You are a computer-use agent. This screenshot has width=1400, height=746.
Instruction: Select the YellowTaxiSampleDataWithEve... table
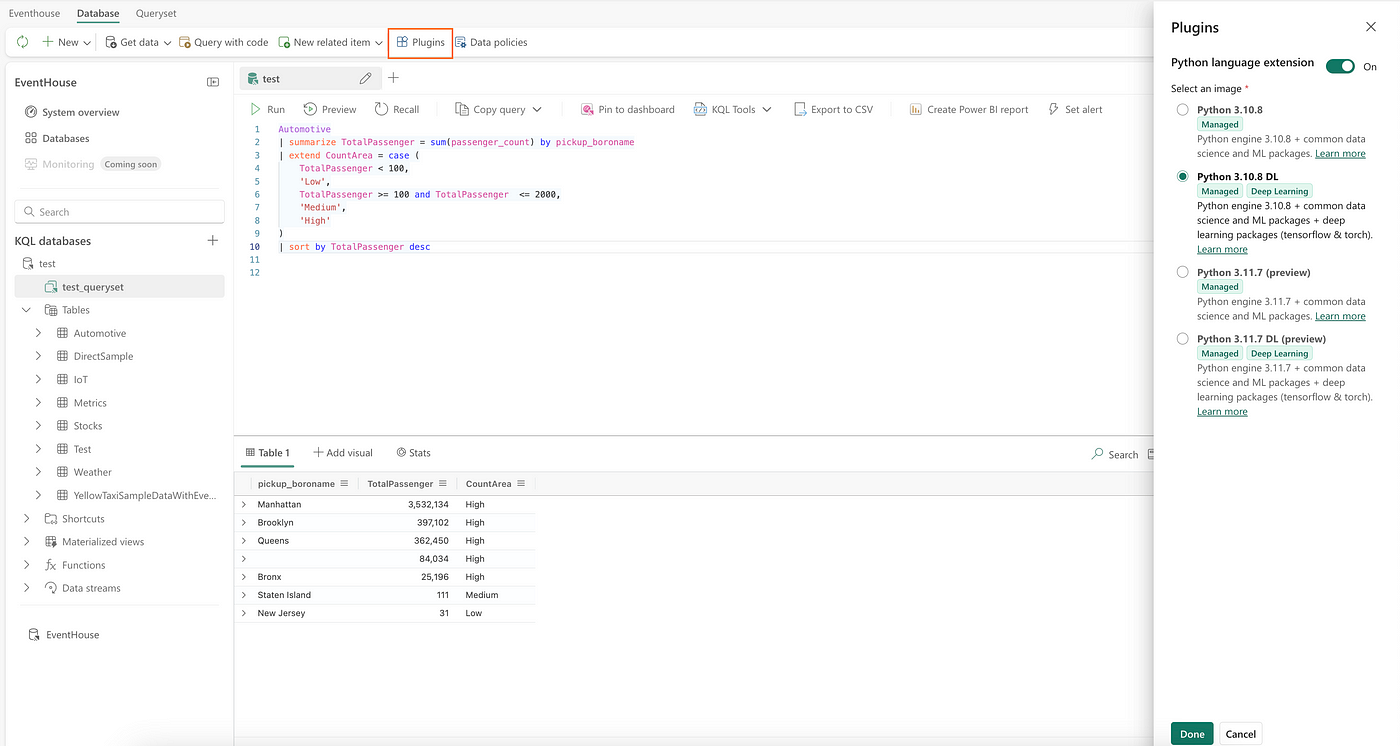pyautogui.click(x=145, y=495)
